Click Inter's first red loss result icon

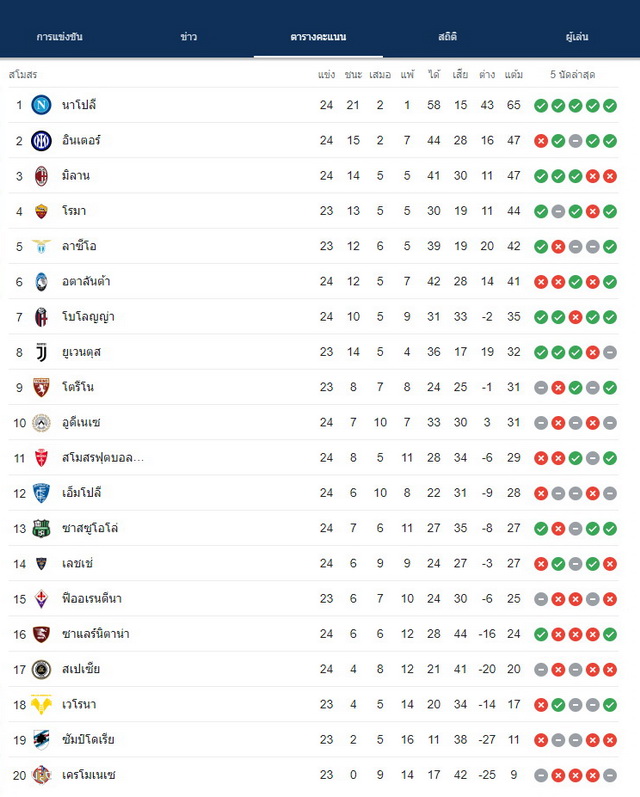tap(541, 141)
